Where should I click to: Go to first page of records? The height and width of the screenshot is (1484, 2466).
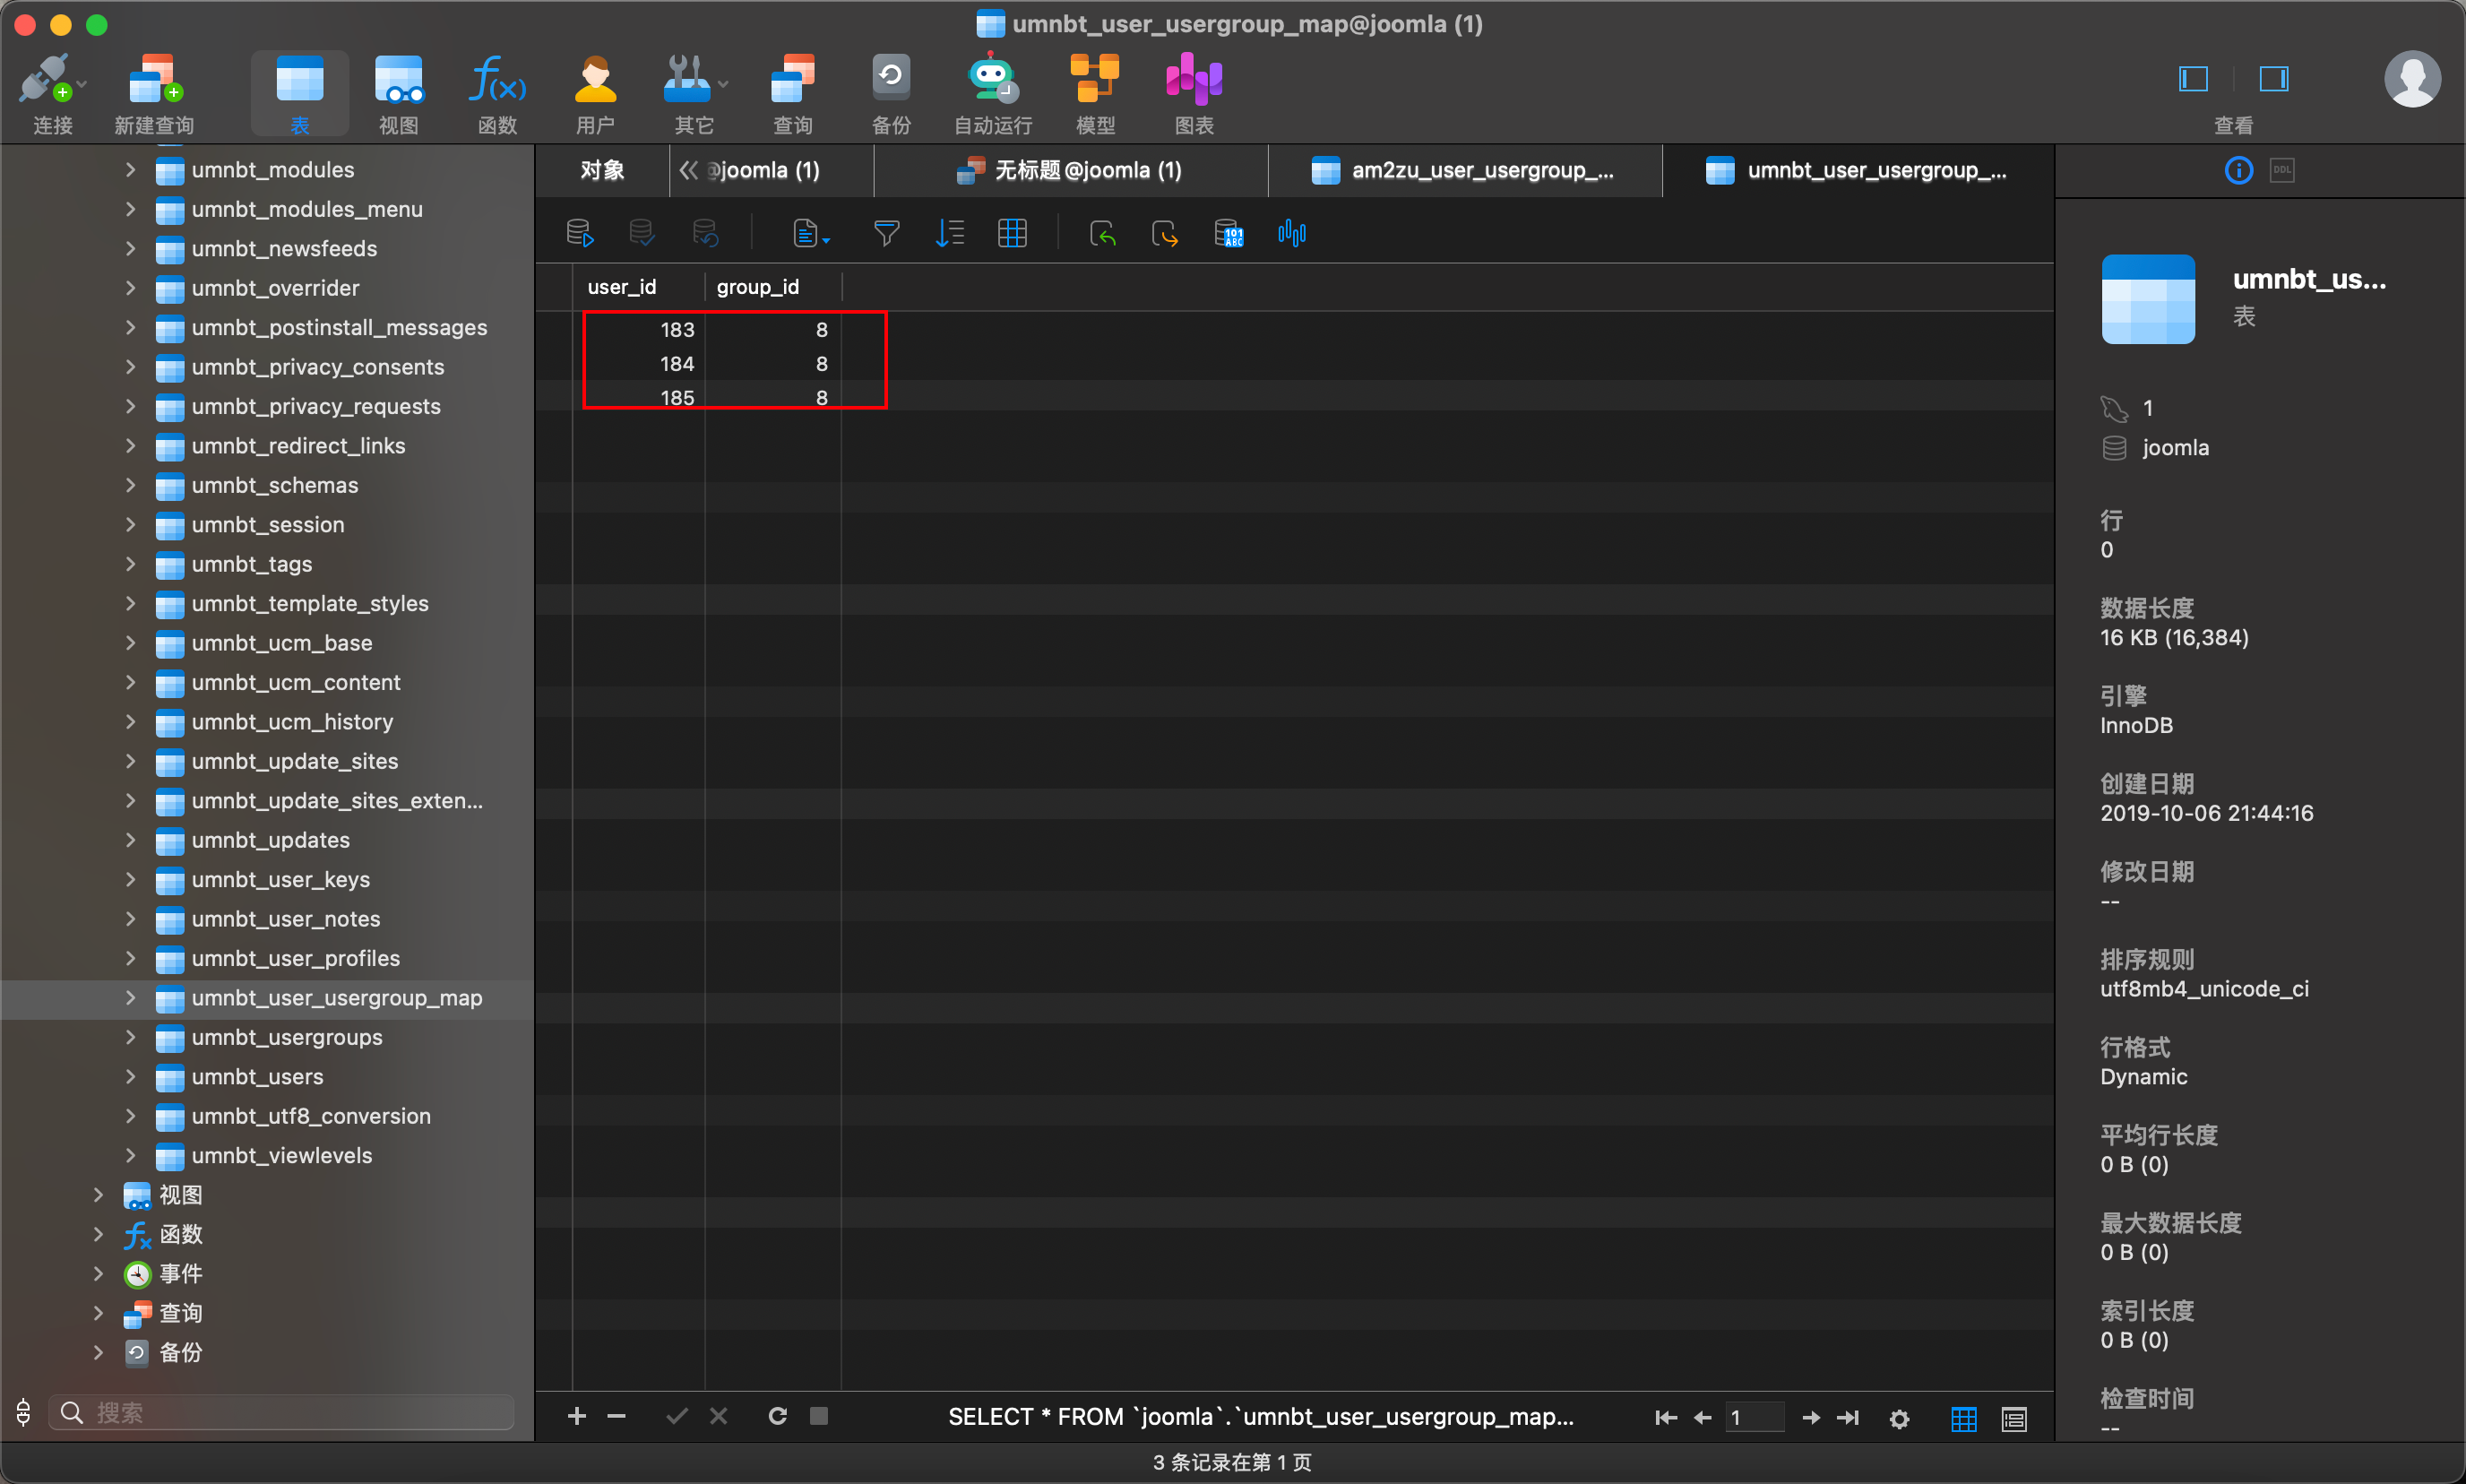pyautogui.click(x=1665, y=1418)
